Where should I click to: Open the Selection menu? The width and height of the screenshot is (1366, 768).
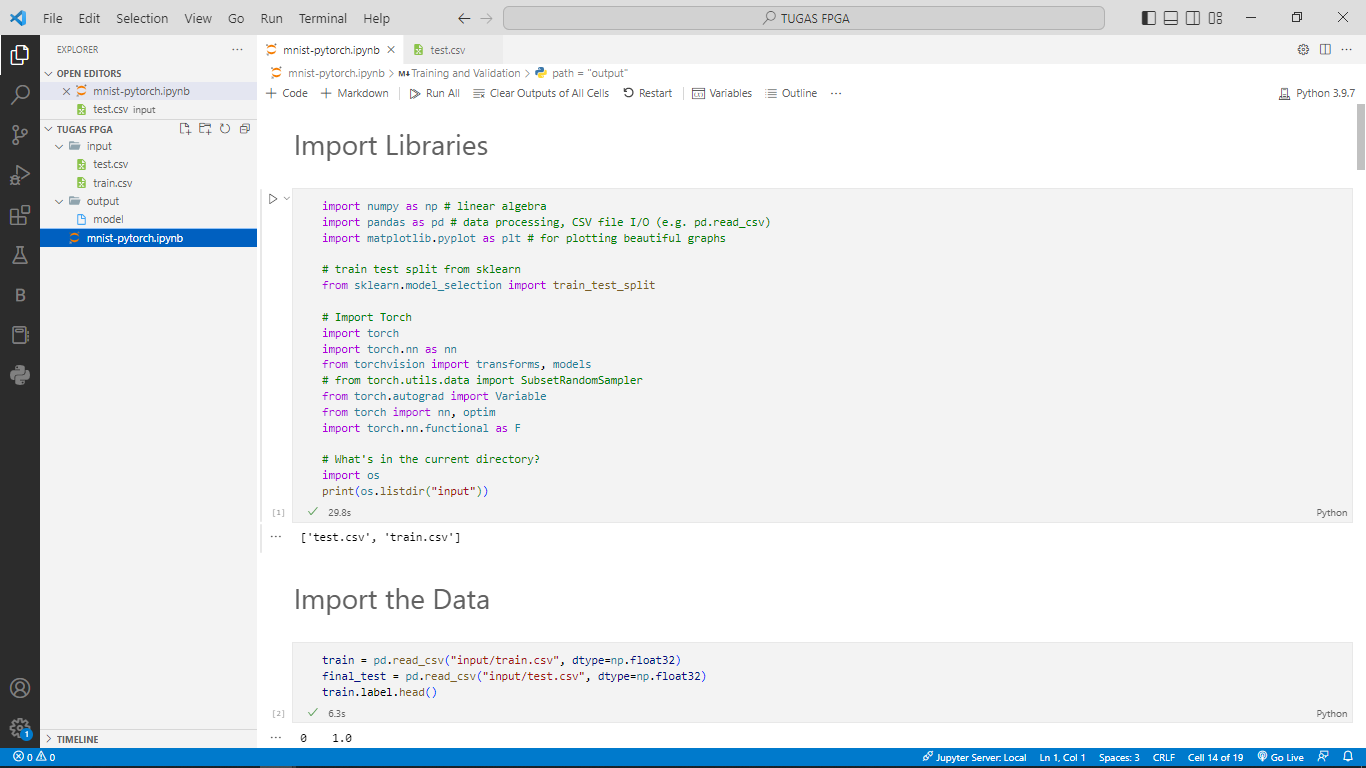[x=142, y=18]
